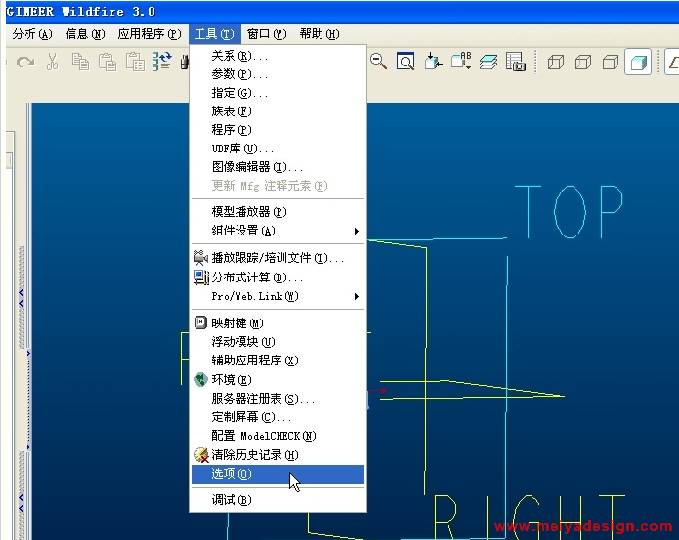Screen dimensions: 679x540
Task: Click the icon beside 映射键
Action: (x=200, y=323)
